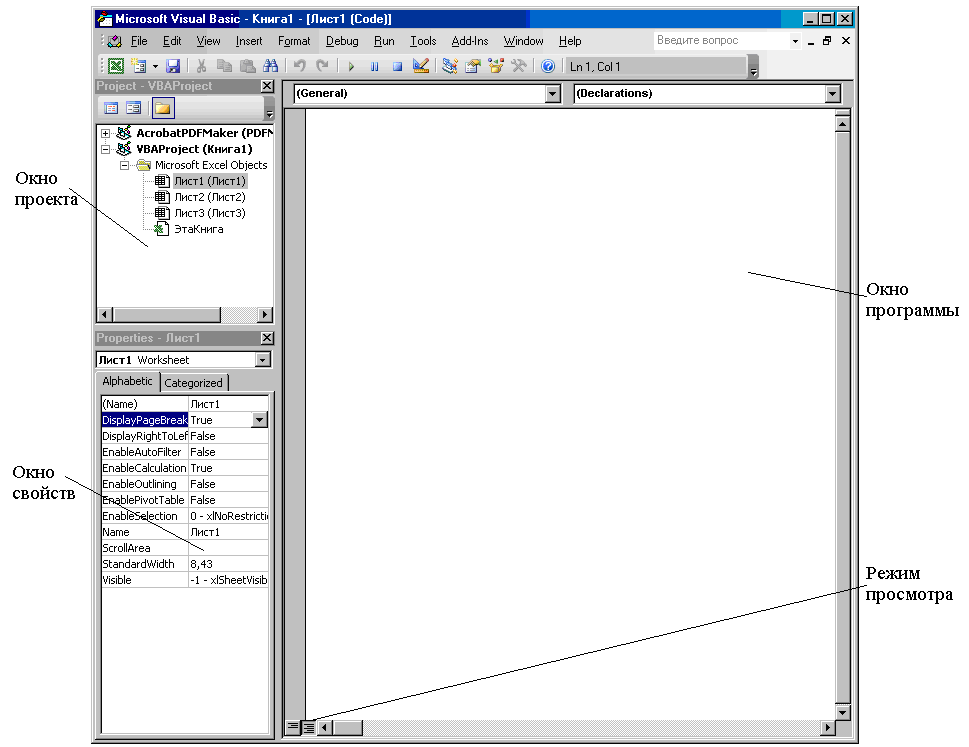Open Object Browser toolbar icon
The height and width of the screenshot is (747, 969).
pos(496,66)
